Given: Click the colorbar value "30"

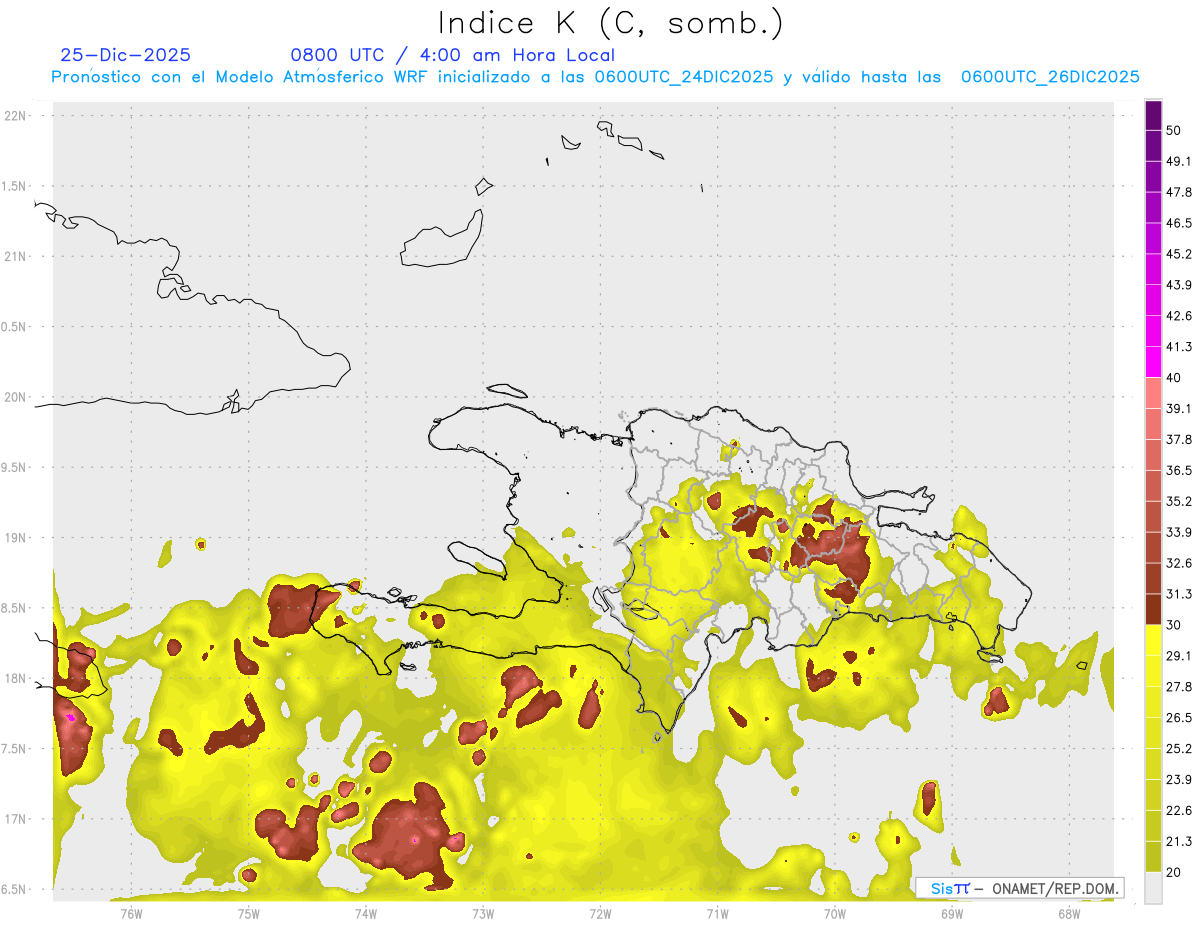Looking at the screenshot, I should click(1173, 625).
